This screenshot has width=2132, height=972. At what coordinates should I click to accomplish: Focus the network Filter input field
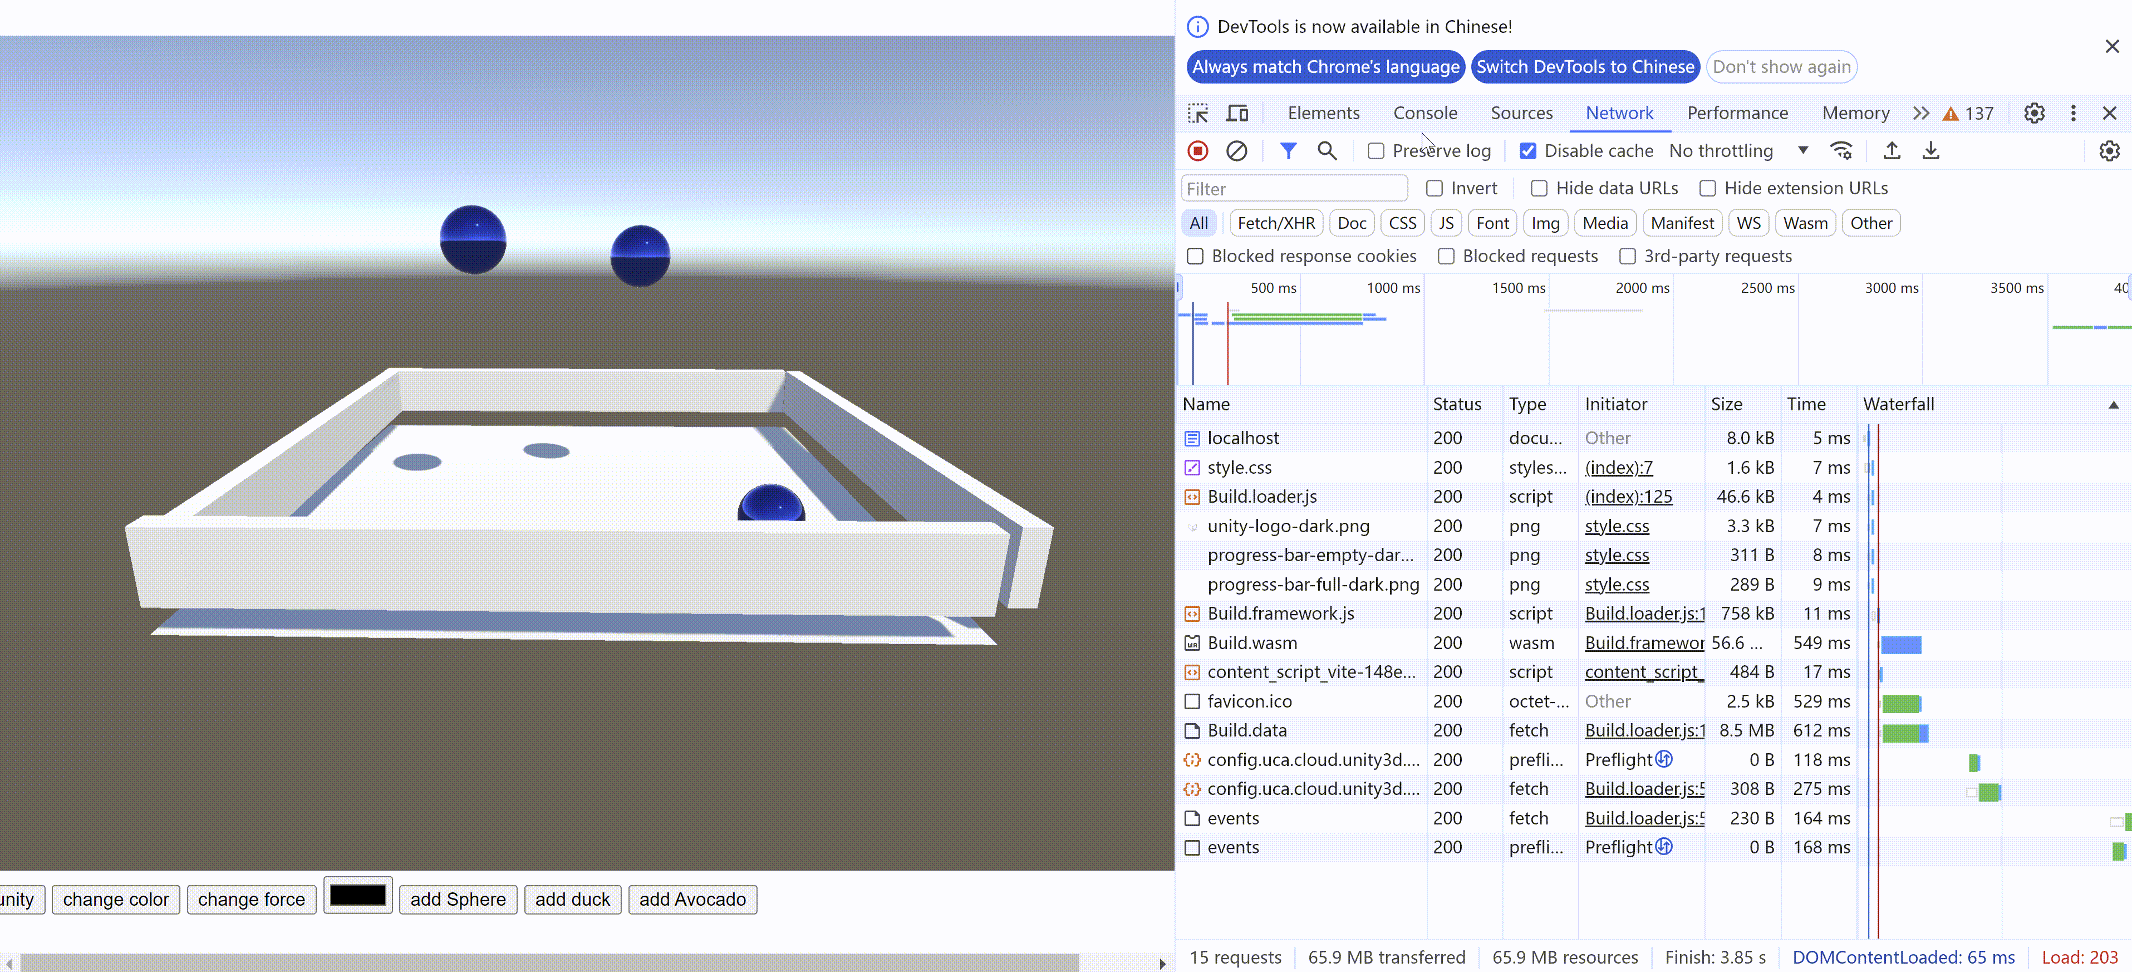pyautogui.click(x=1294, y=188)
